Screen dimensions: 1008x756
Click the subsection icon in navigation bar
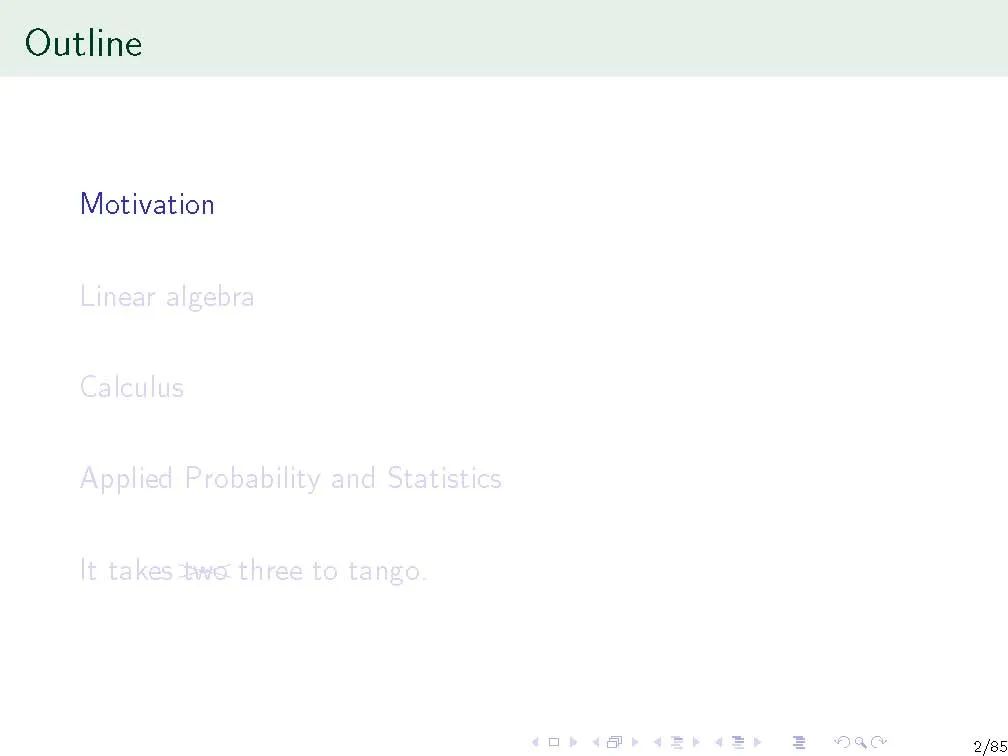tap(675, 742)
